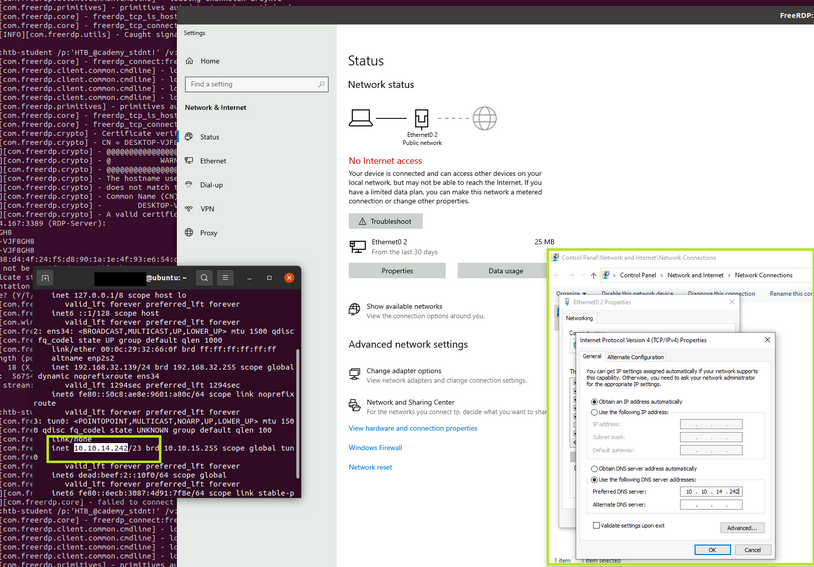The image size is (814, 567).
Task: Select Networking tab in Ethernet0 2 Properties
Action: (x=579, y=318)
